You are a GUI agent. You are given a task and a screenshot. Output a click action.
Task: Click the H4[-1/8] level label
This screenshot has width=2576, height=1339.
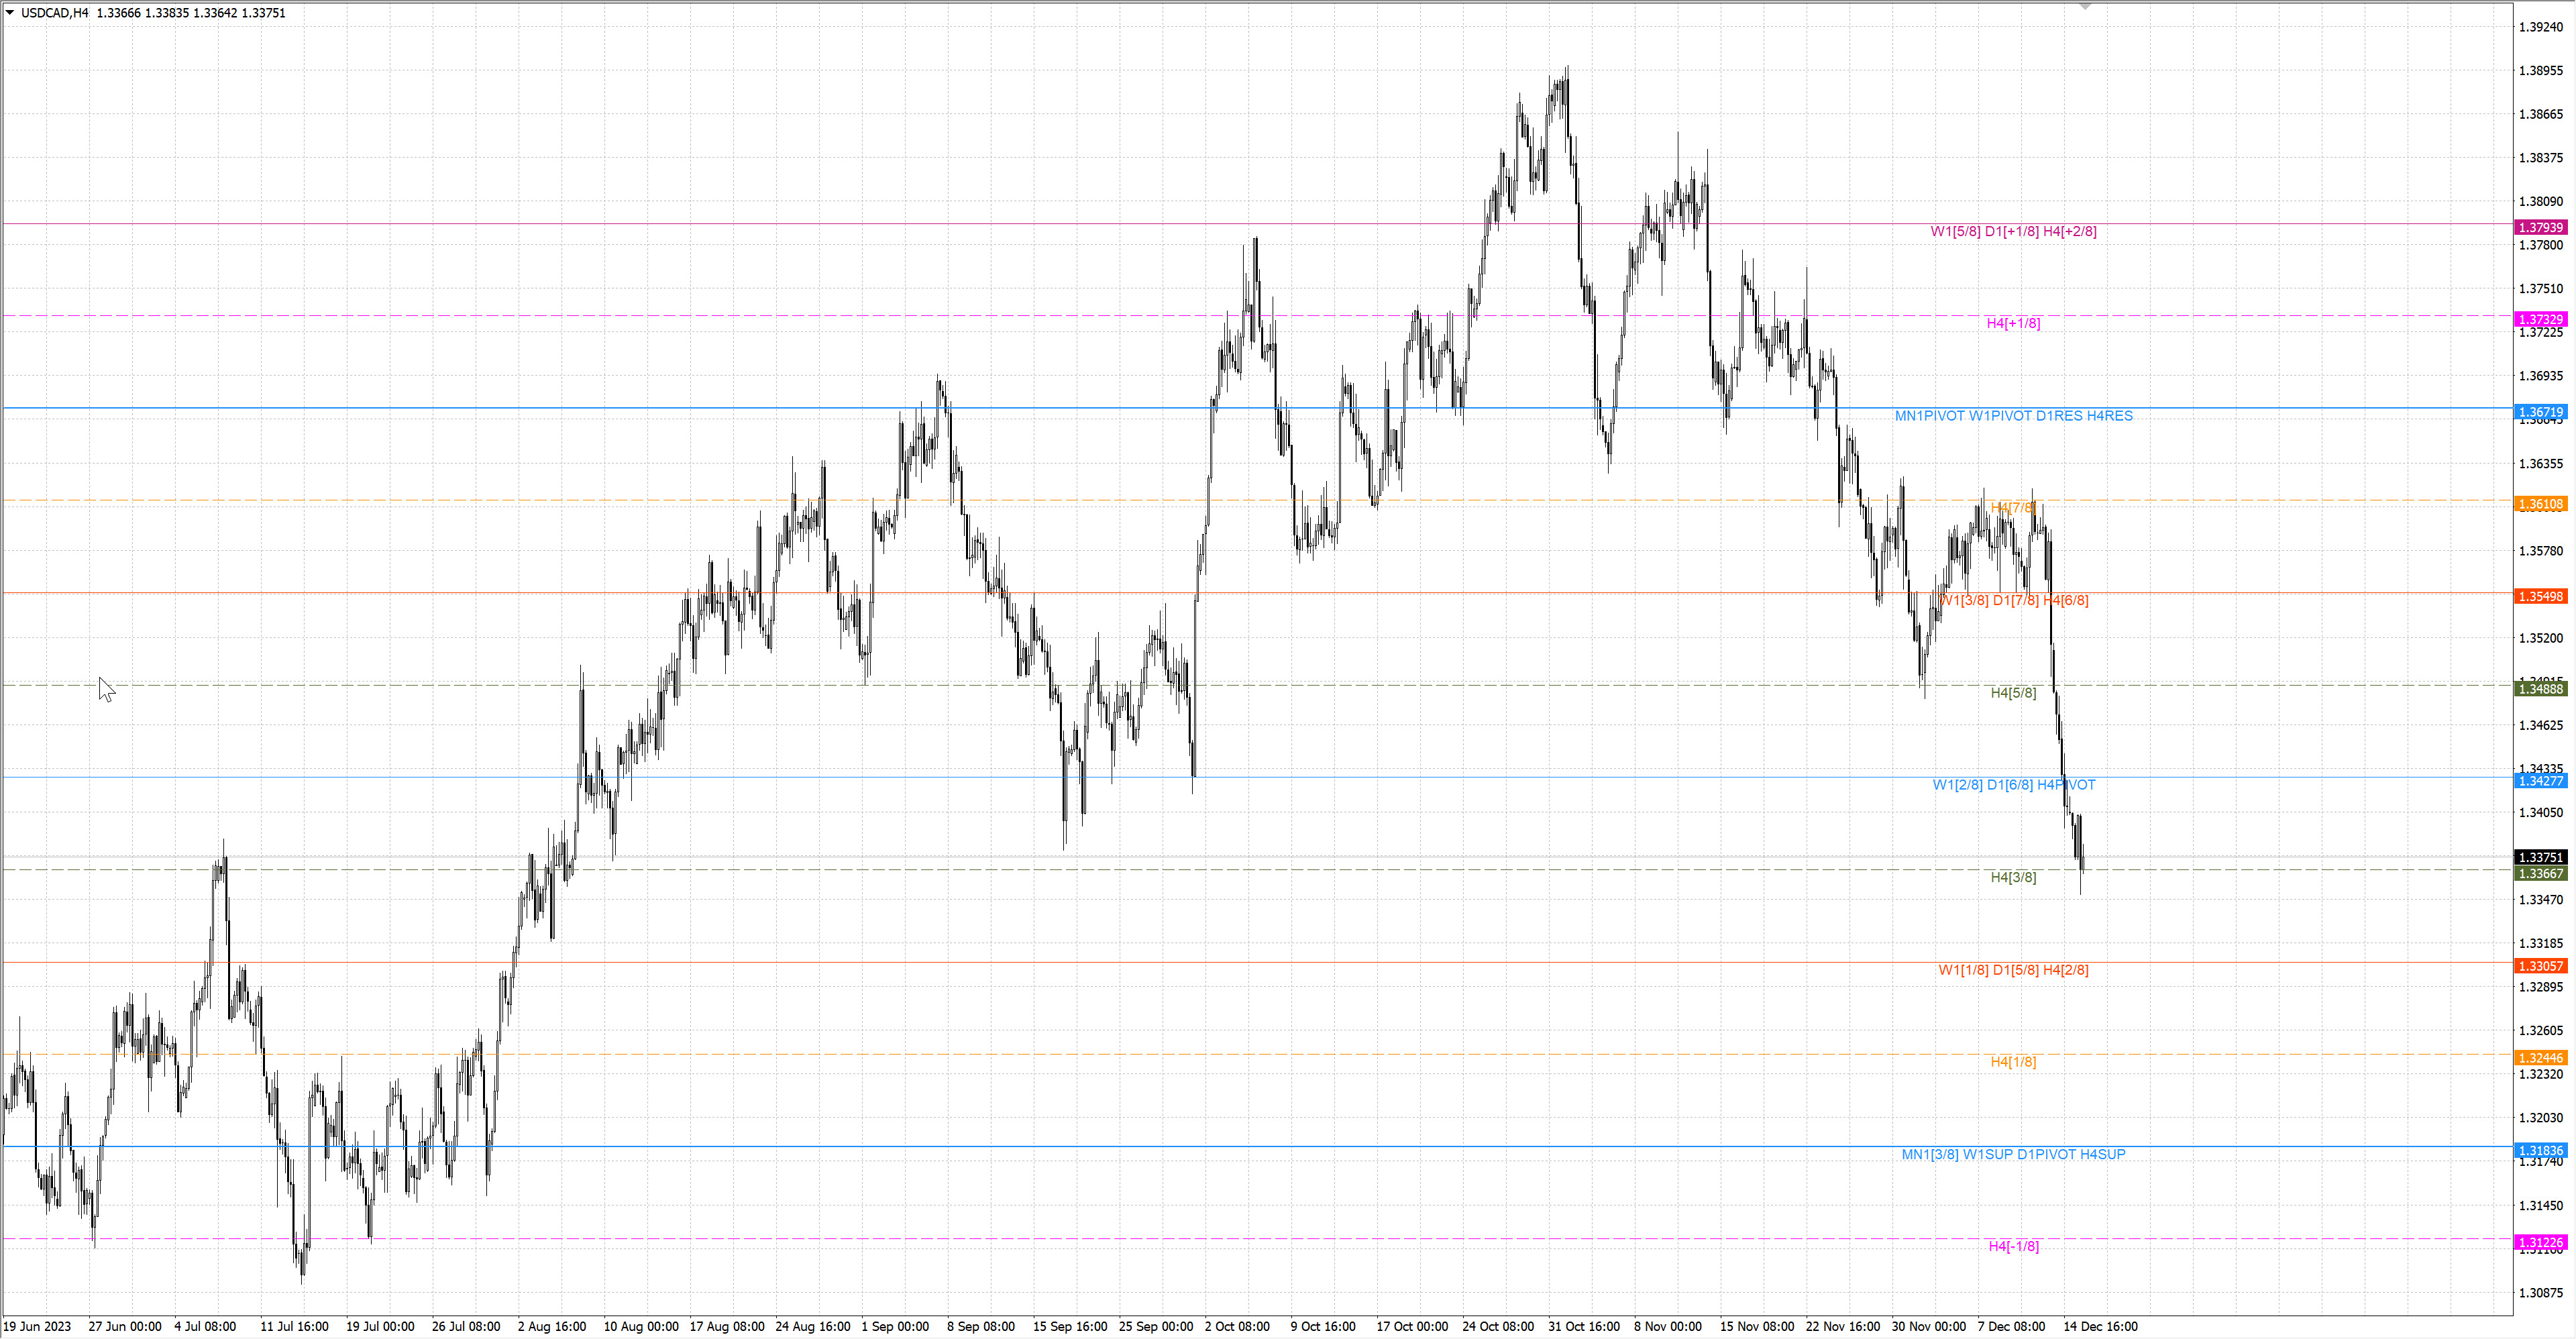pos(2013,1246)
